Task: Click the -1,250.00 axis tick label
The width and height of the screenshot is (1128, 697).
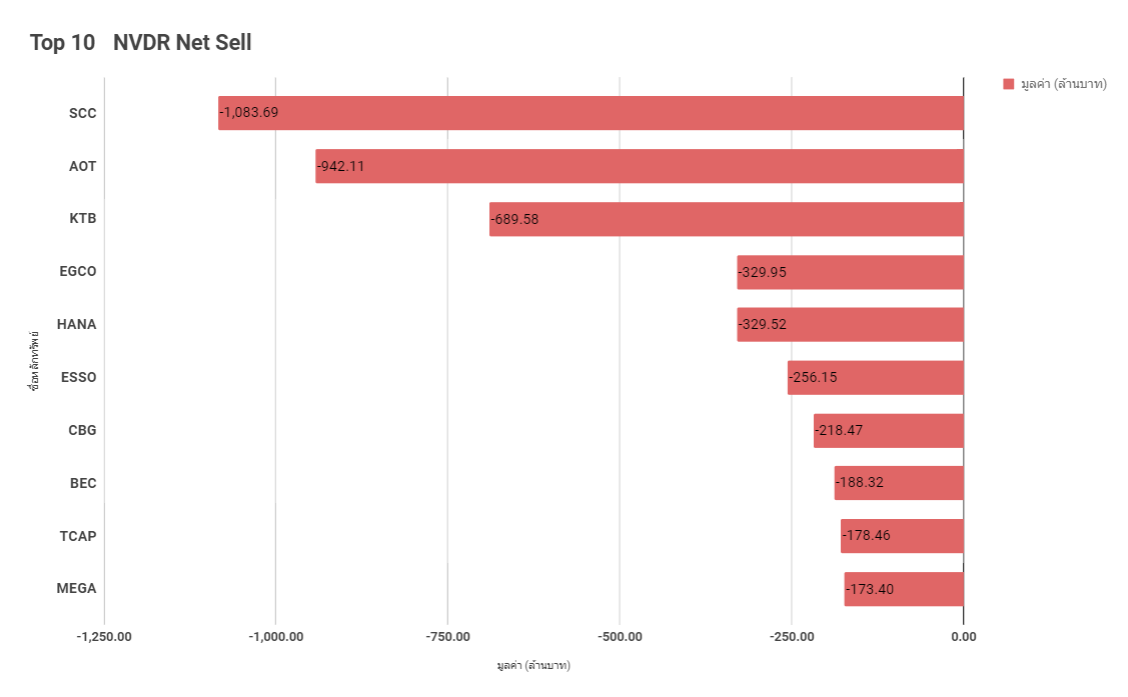Action: (x=104, y=637)
